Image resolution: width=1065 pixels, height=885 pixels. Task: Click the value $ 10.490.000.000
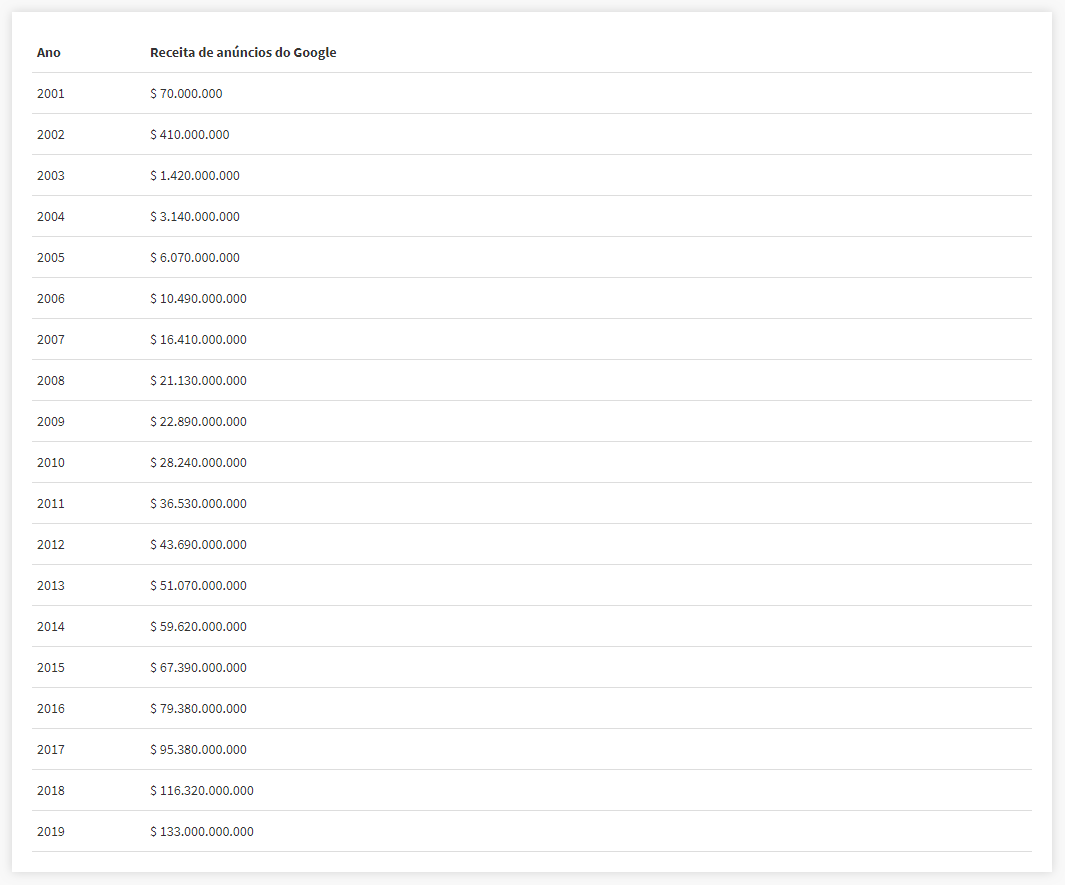pyautogui.click(x=198, y=298)
